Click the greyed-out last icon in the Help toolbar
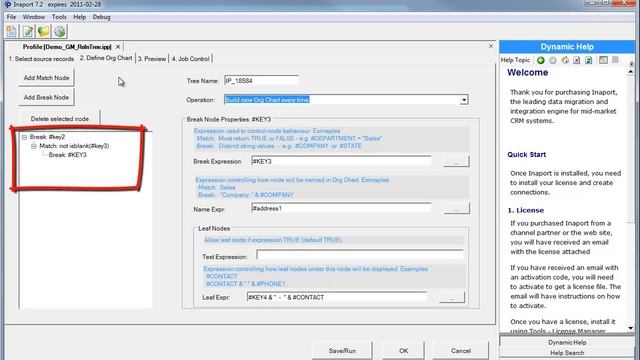Viewport: 640px width, 360px height. pos(615,60)
